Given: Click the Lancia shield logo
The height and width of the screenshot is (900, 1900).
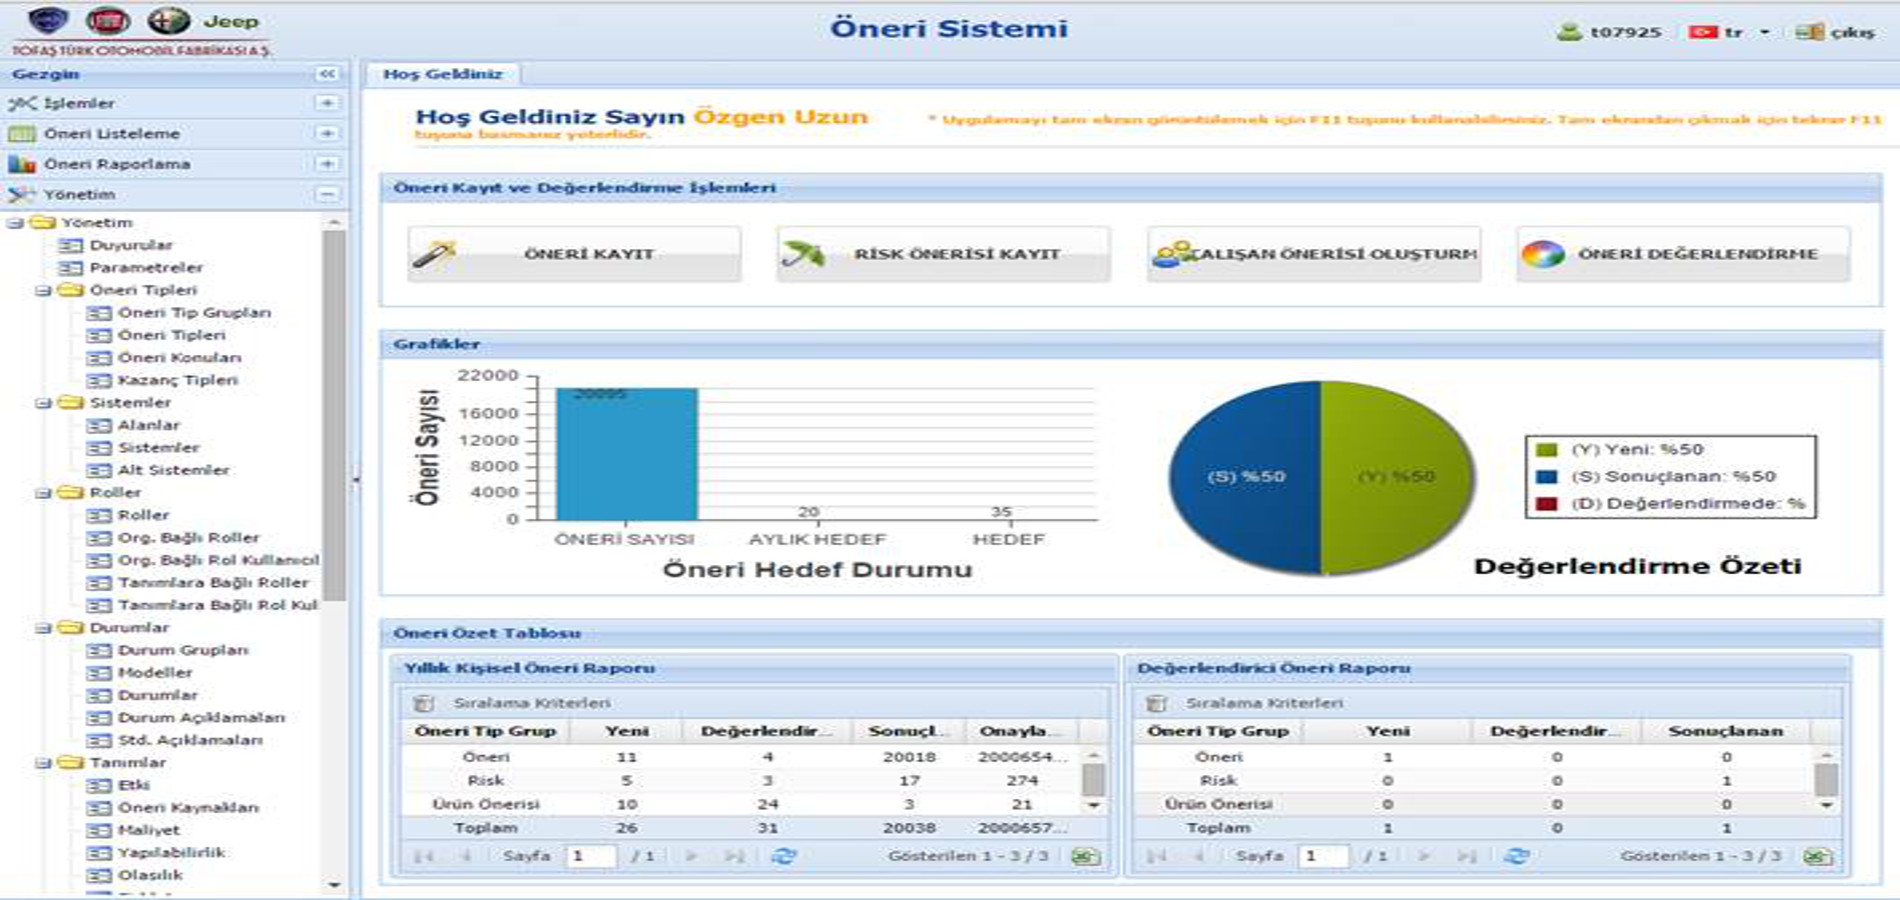Looking at the screenshot, I should click(48, 20).
